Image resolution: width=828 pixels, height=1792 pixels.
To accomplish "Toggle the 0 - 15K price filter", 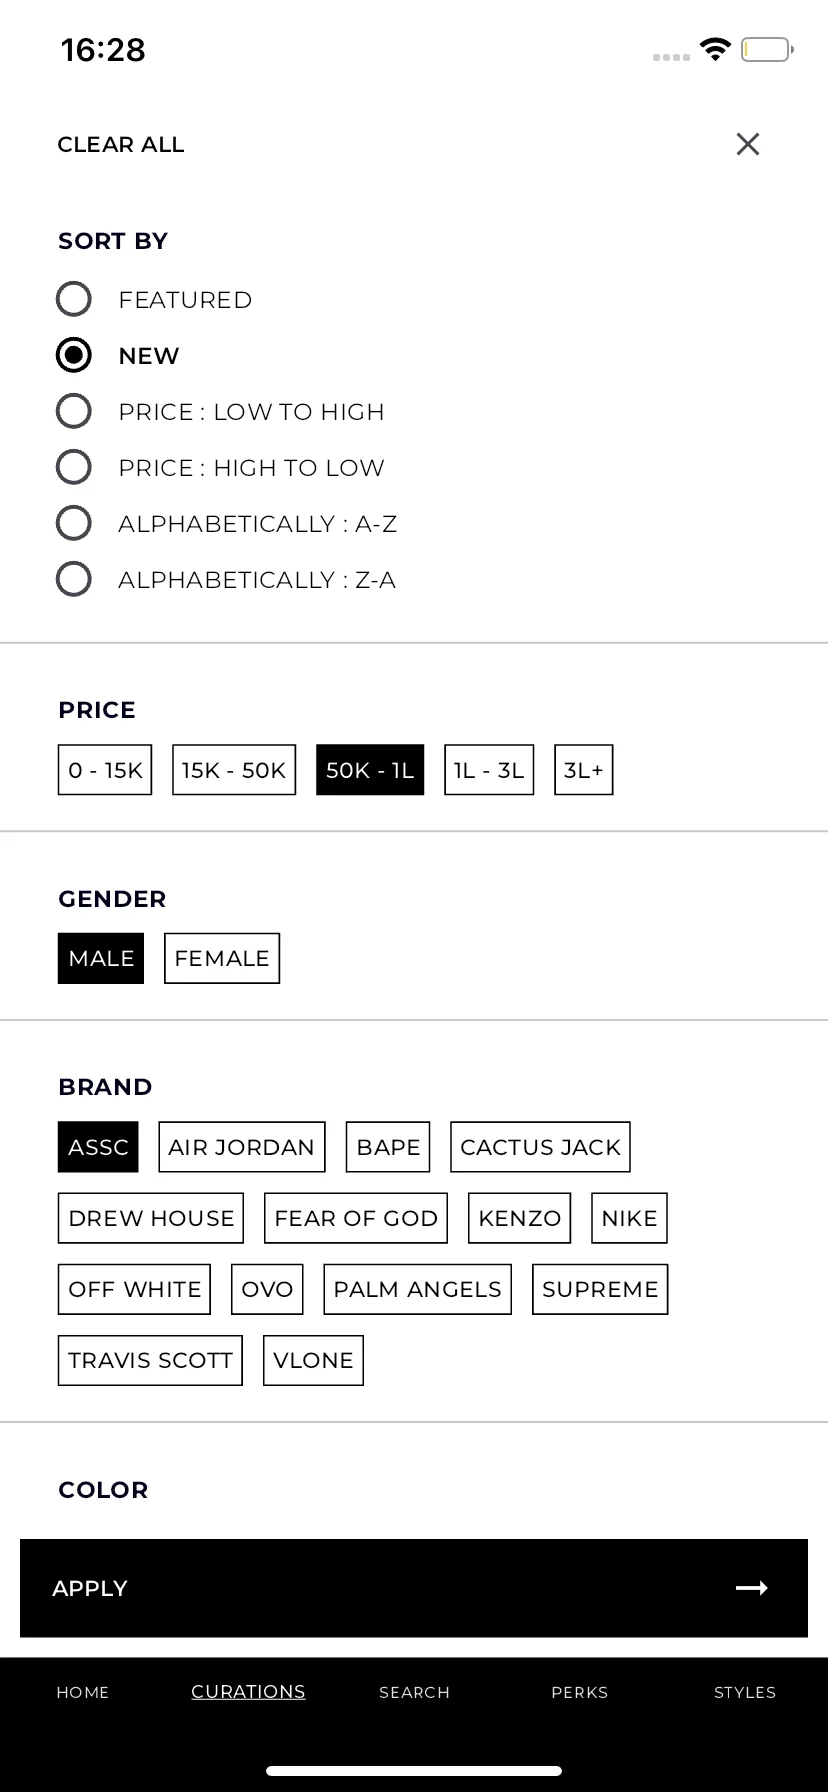I will tap(105, 770).
